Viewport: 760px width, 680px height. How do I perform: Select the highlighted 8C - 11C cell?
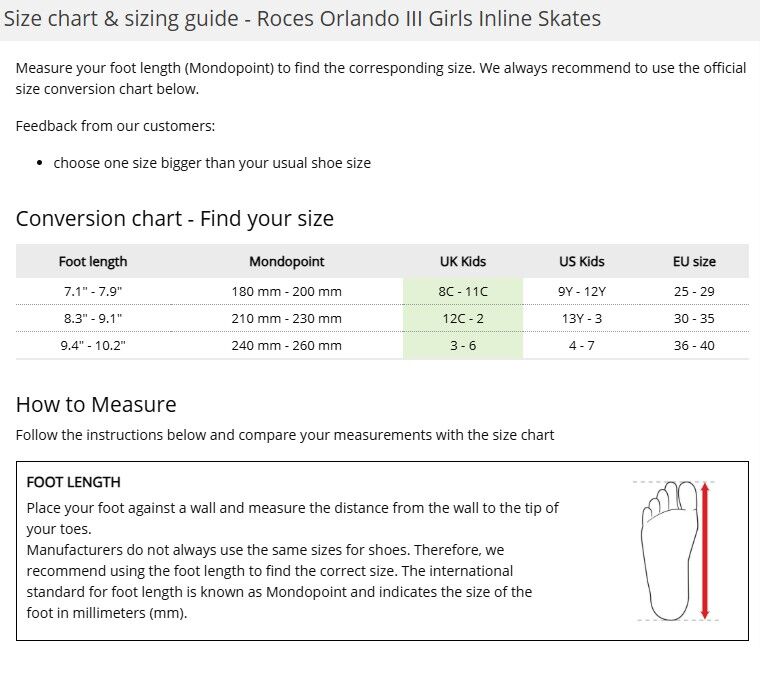pos(463,291)
